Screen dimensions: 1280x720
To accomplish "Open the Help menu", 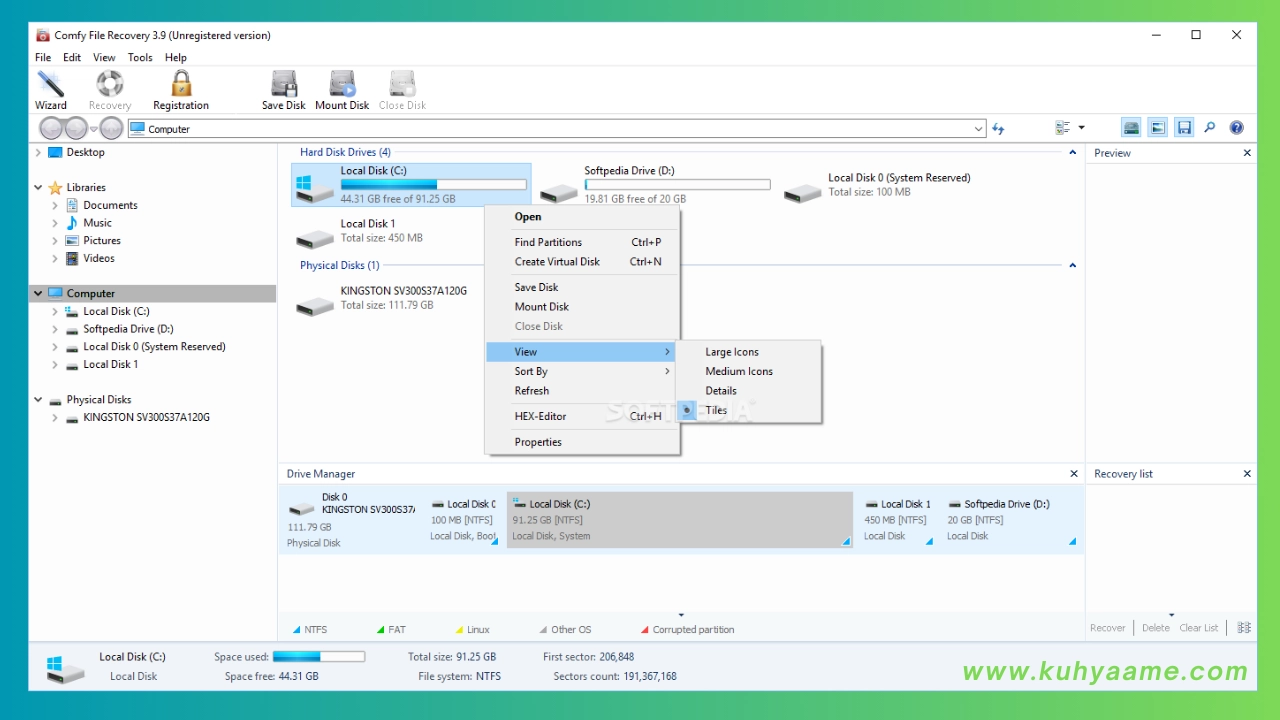I will [176, 58].
